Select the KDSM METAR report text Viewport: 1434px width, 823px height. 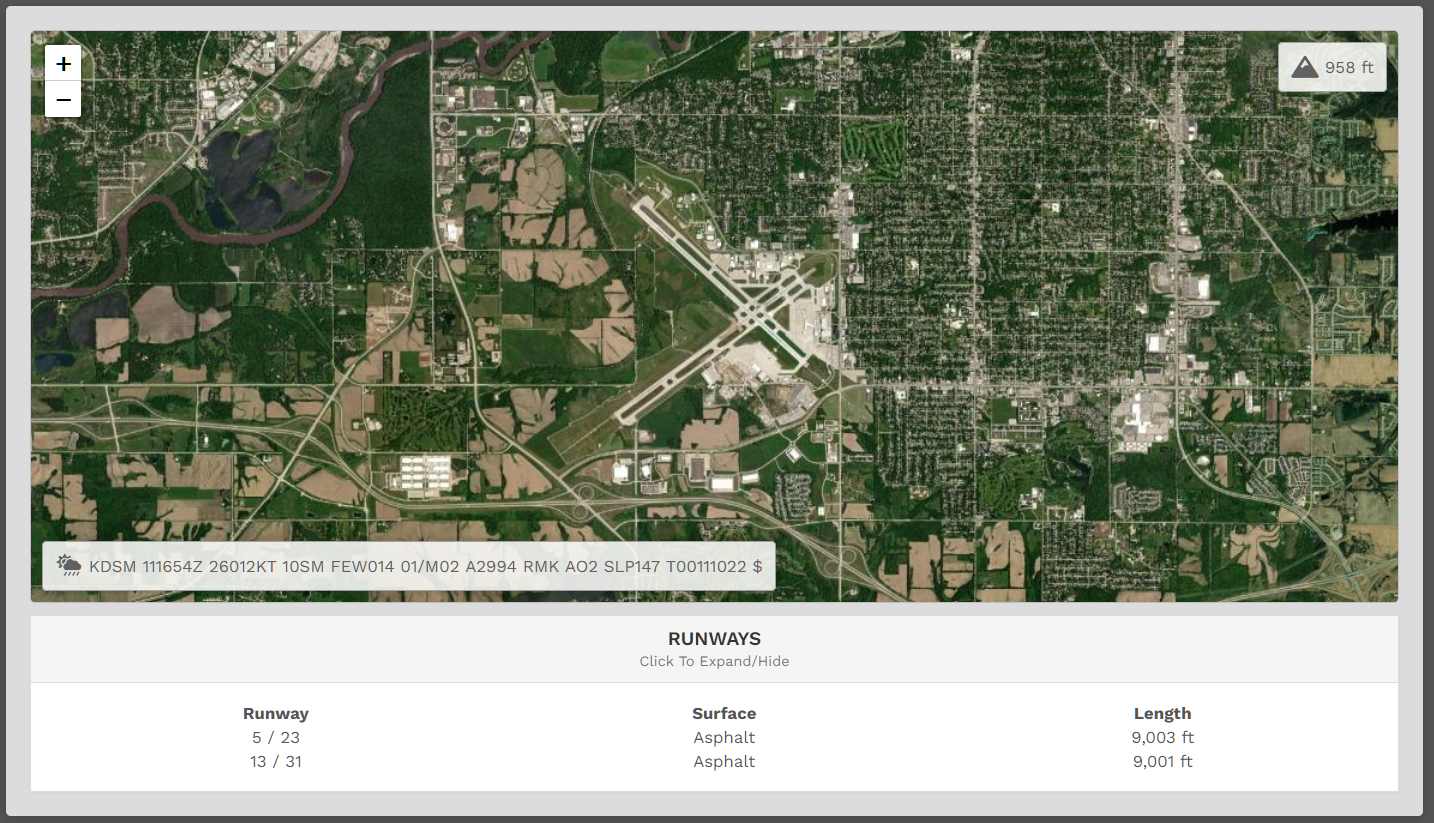pos(426,566)
